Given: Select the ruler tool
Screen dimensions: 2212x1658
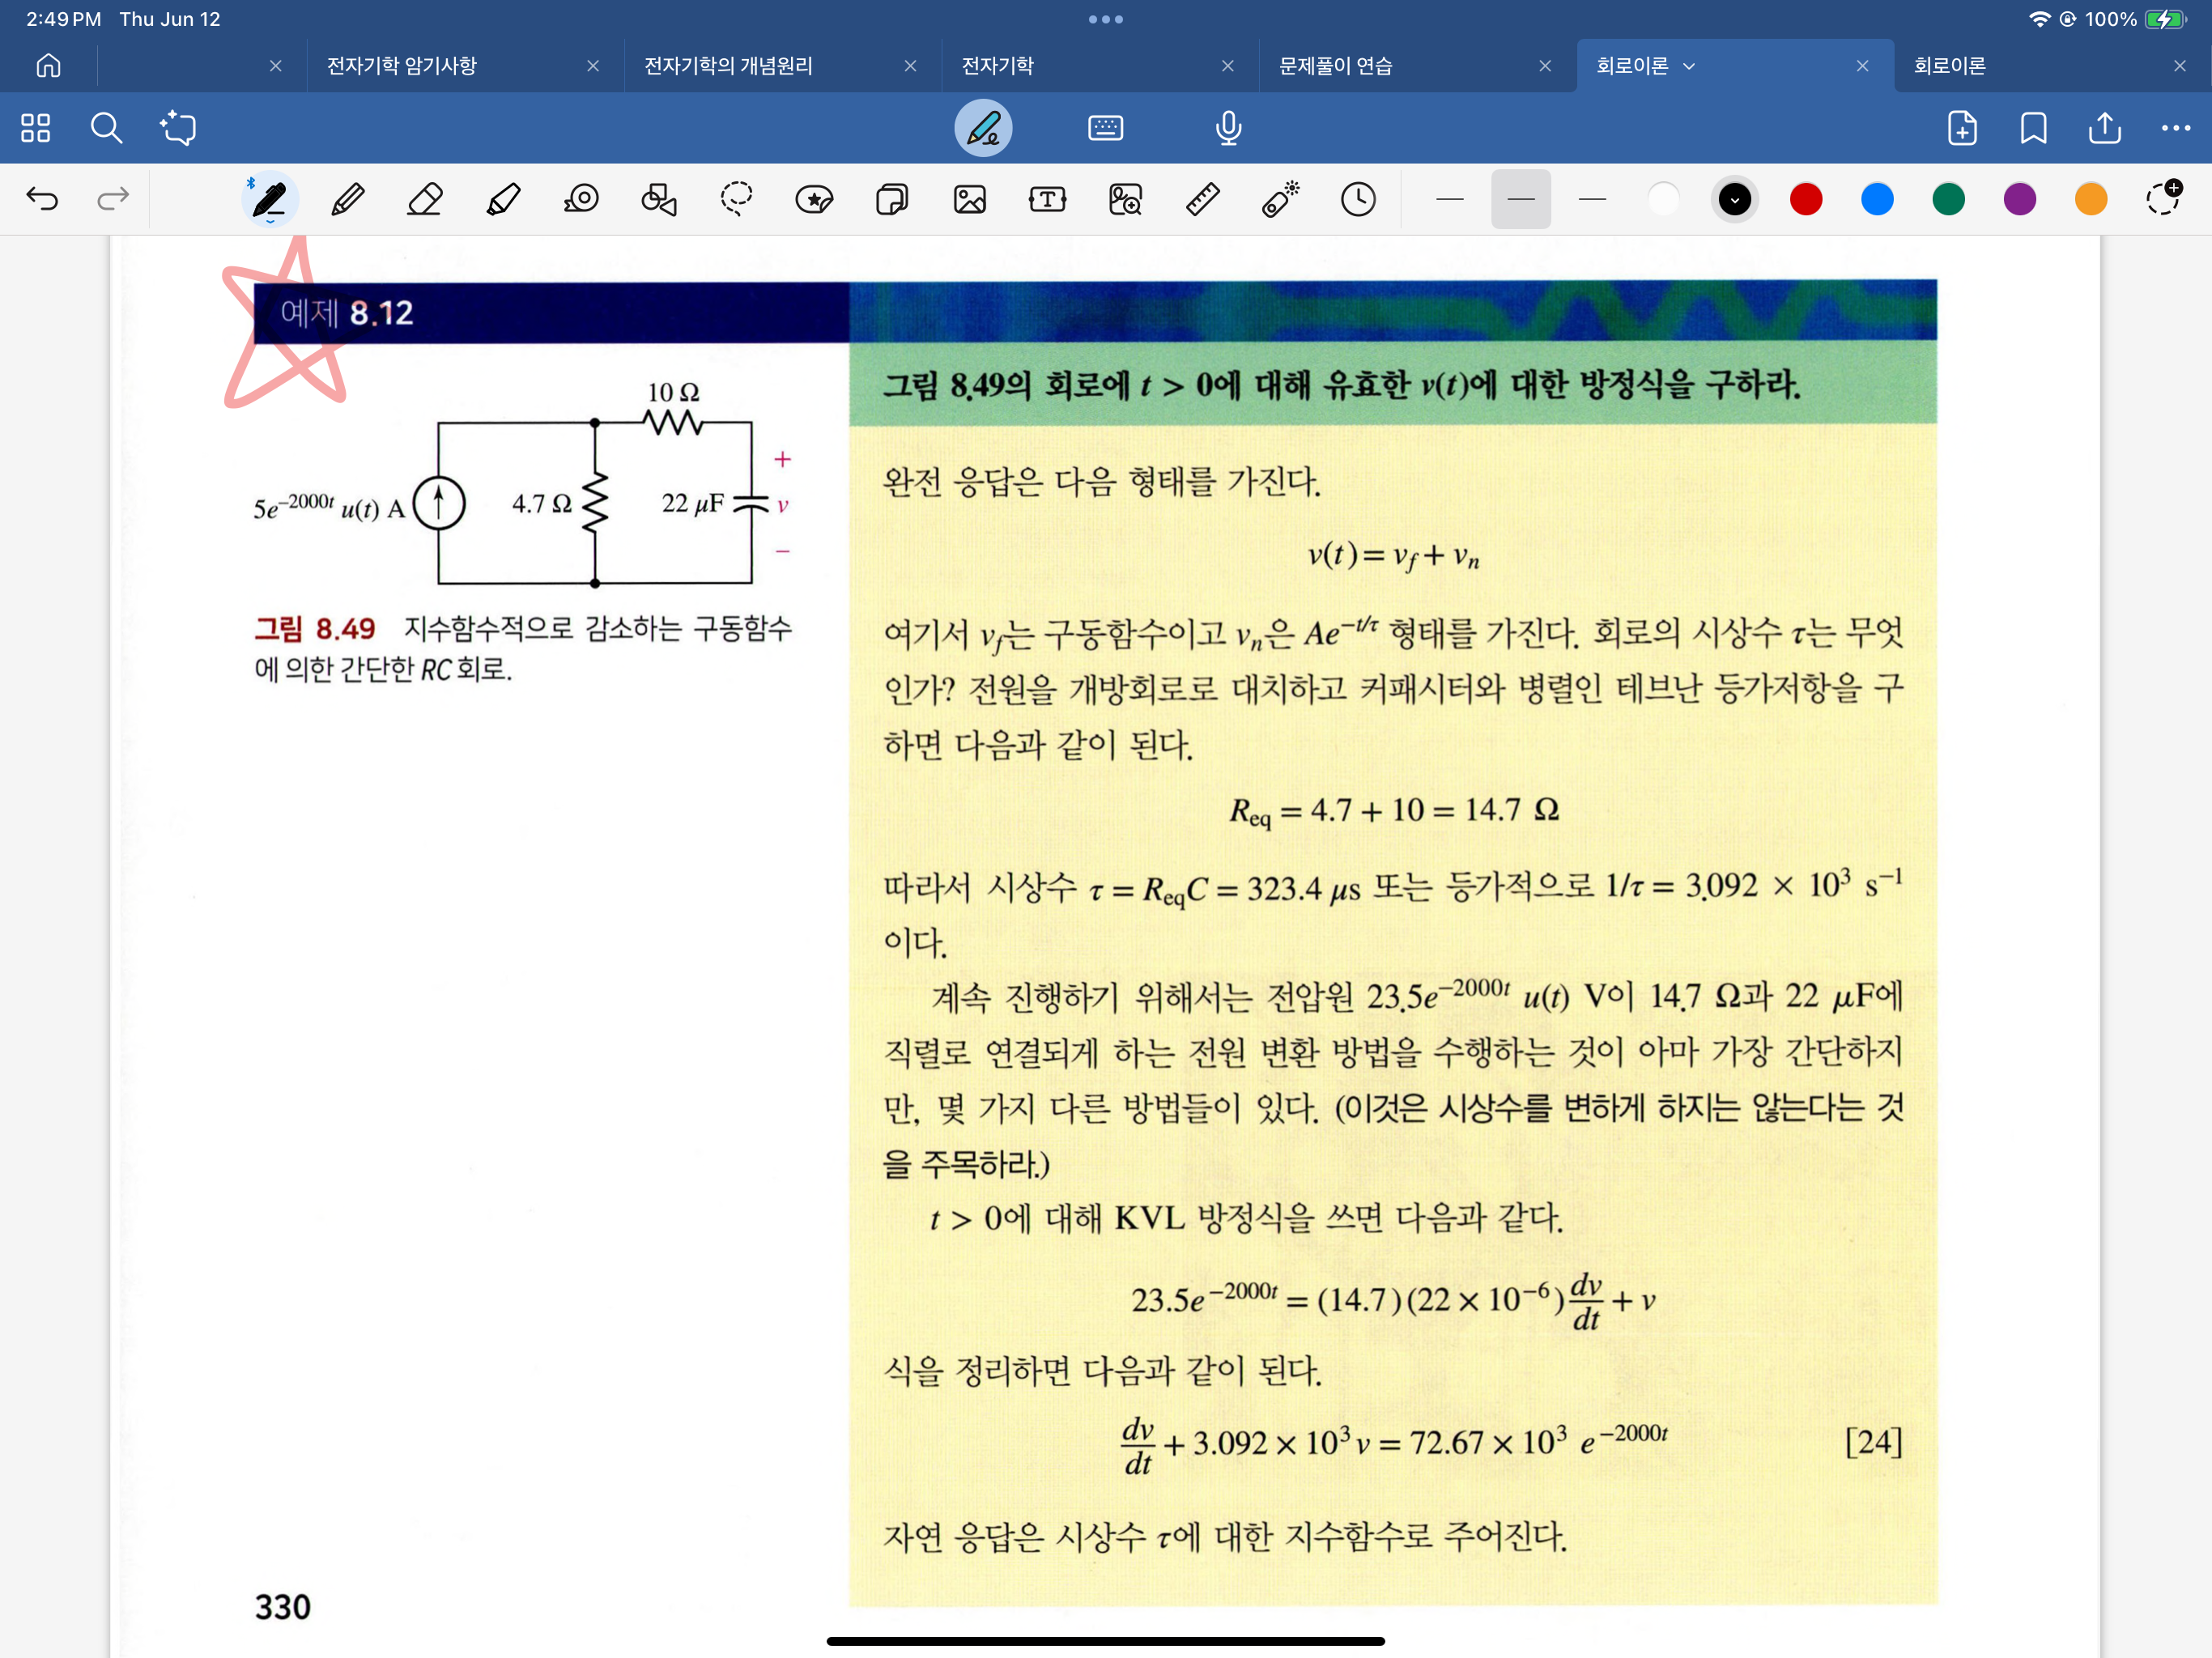Looking at the screenshot, I should pos(1202,199).
